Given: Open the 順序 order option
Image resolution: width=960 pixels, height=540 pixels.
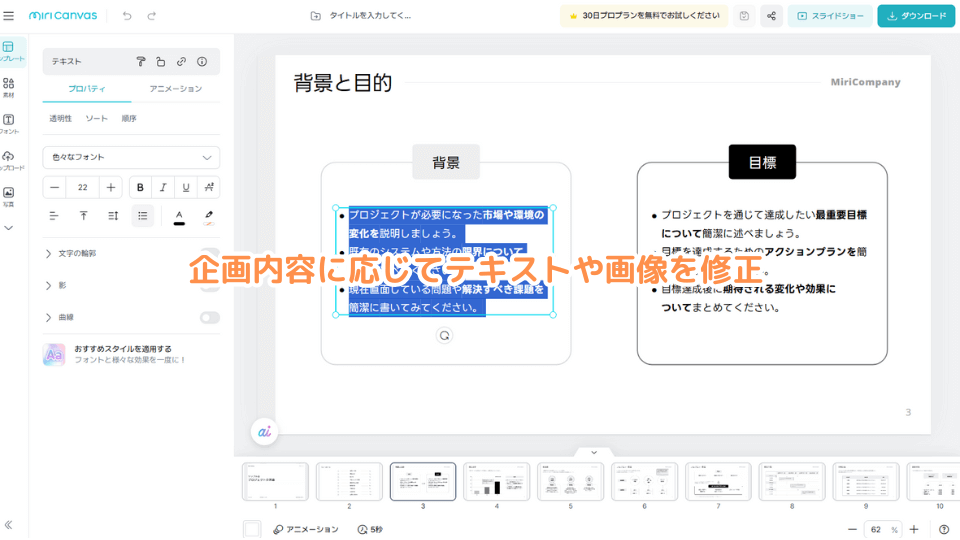Looking at the screenshot, I should click(x=129, y=118).
